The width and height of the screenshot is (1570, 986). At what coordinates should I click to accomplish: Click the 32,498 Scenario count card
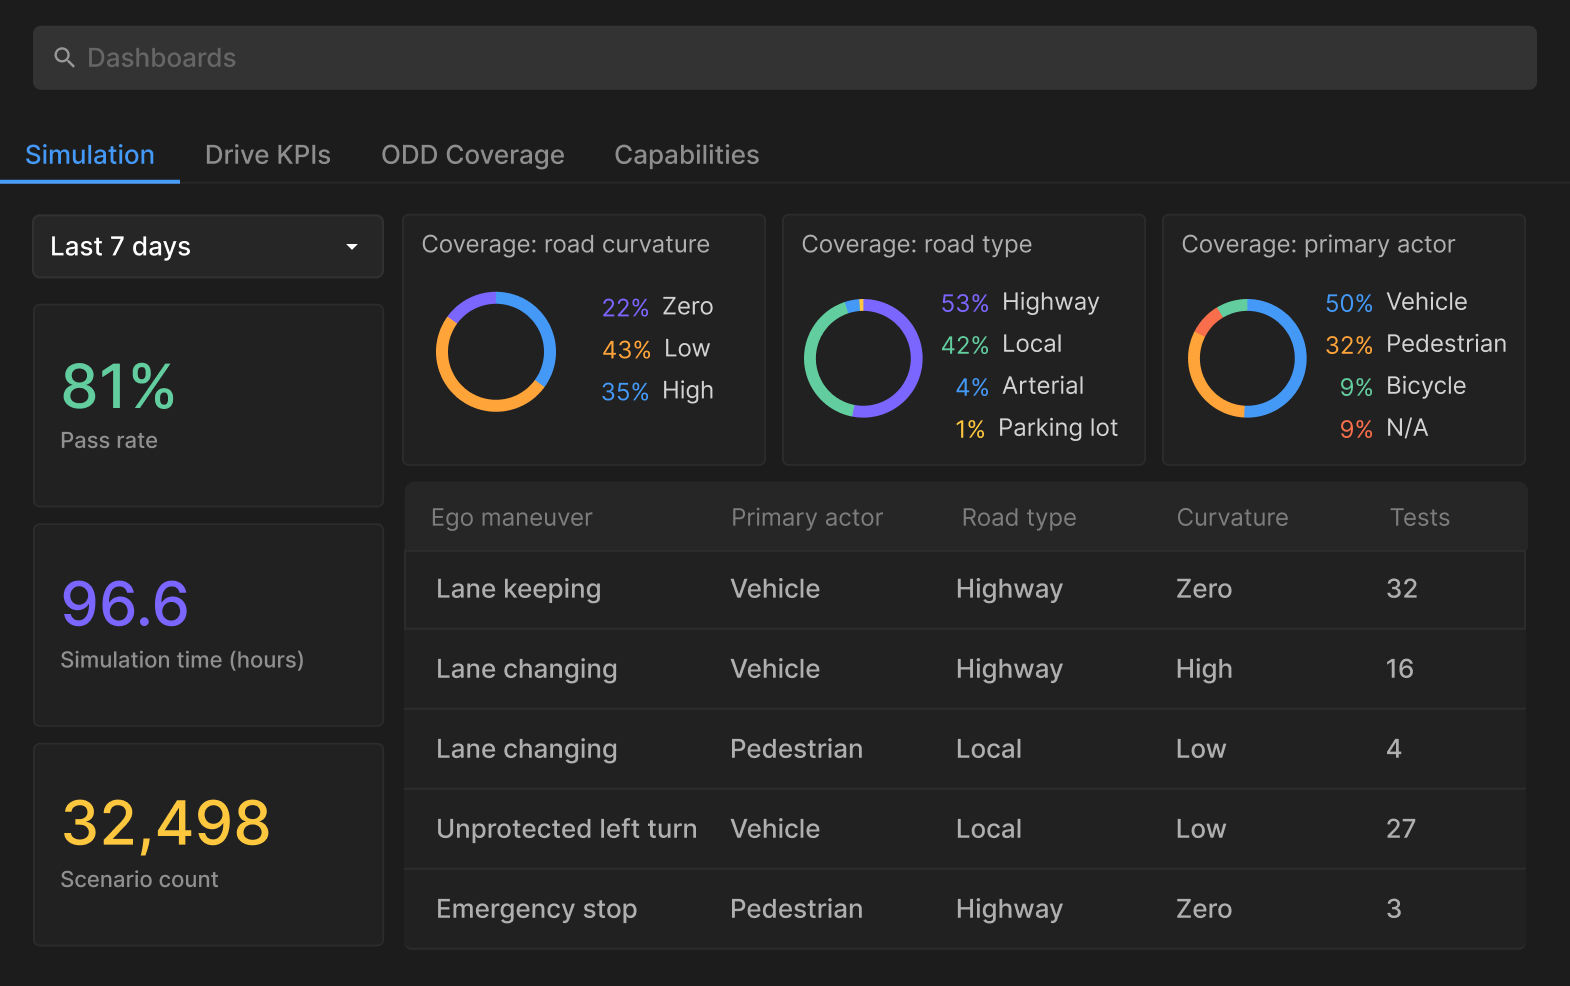point(208,844)
